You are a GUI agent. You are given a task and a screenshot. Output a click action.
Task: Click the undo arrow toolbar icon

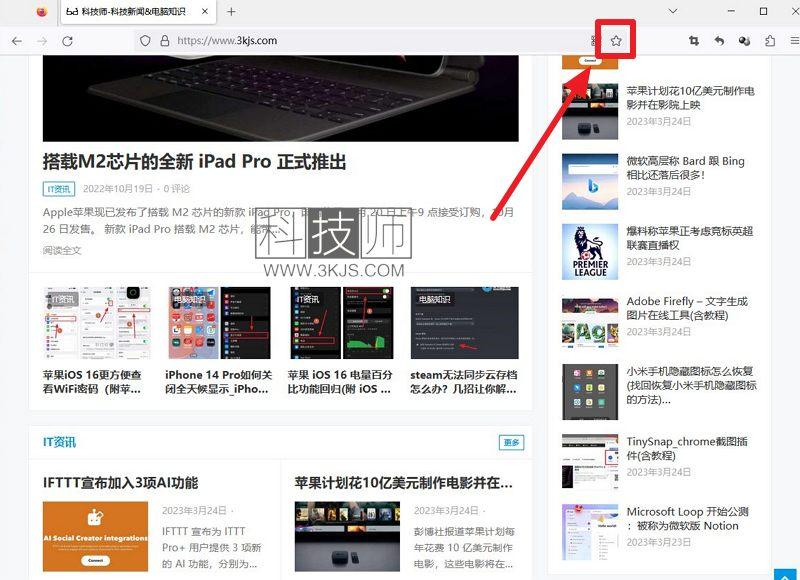point(719,41)
